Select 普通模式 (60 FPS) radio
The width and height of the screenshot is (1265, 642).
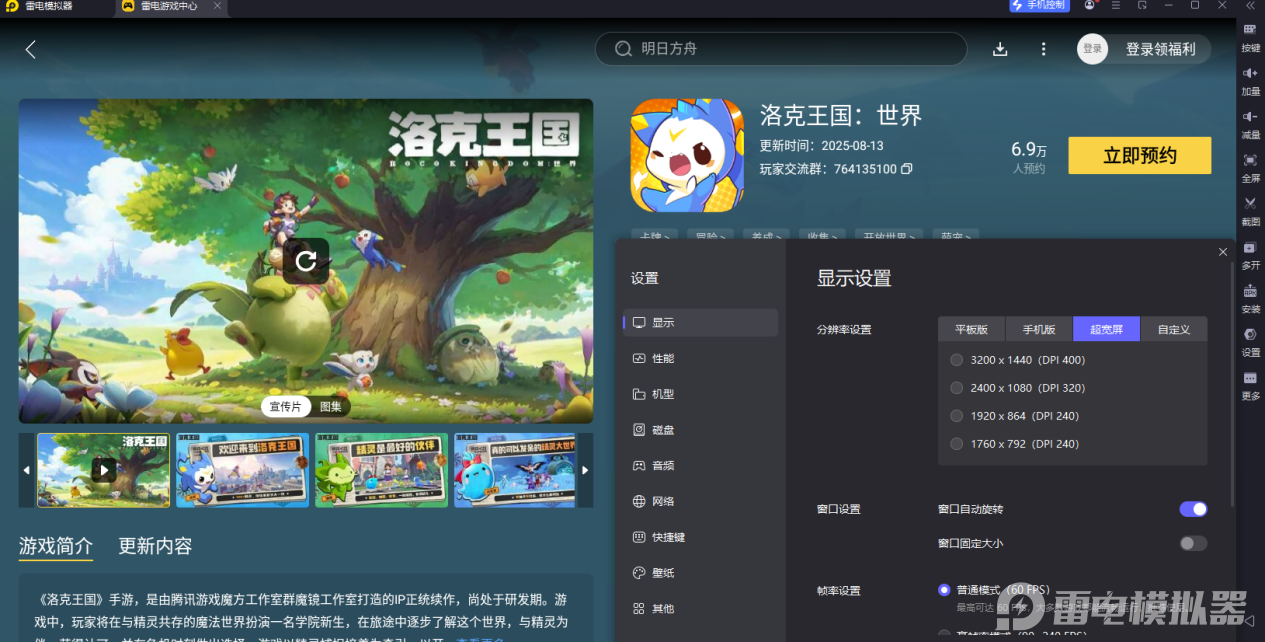944,590
